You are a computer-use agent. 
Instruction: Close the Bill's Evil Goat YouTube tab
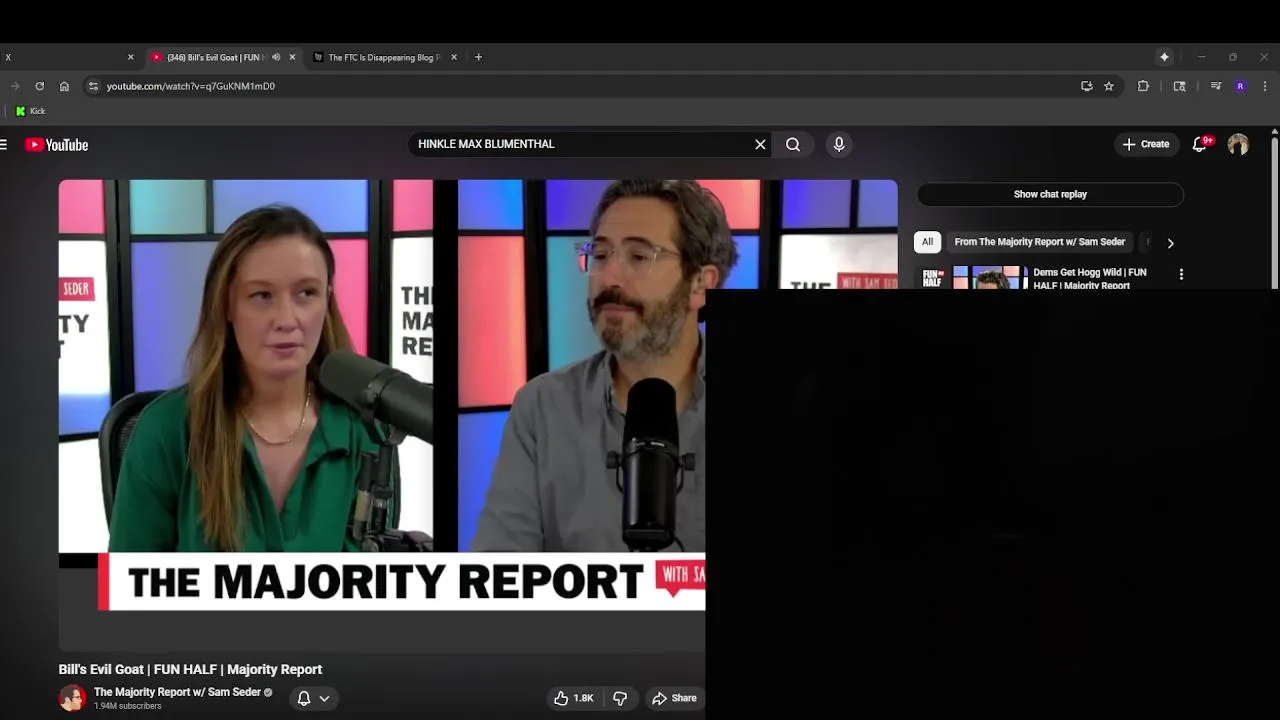click(292, 57)
